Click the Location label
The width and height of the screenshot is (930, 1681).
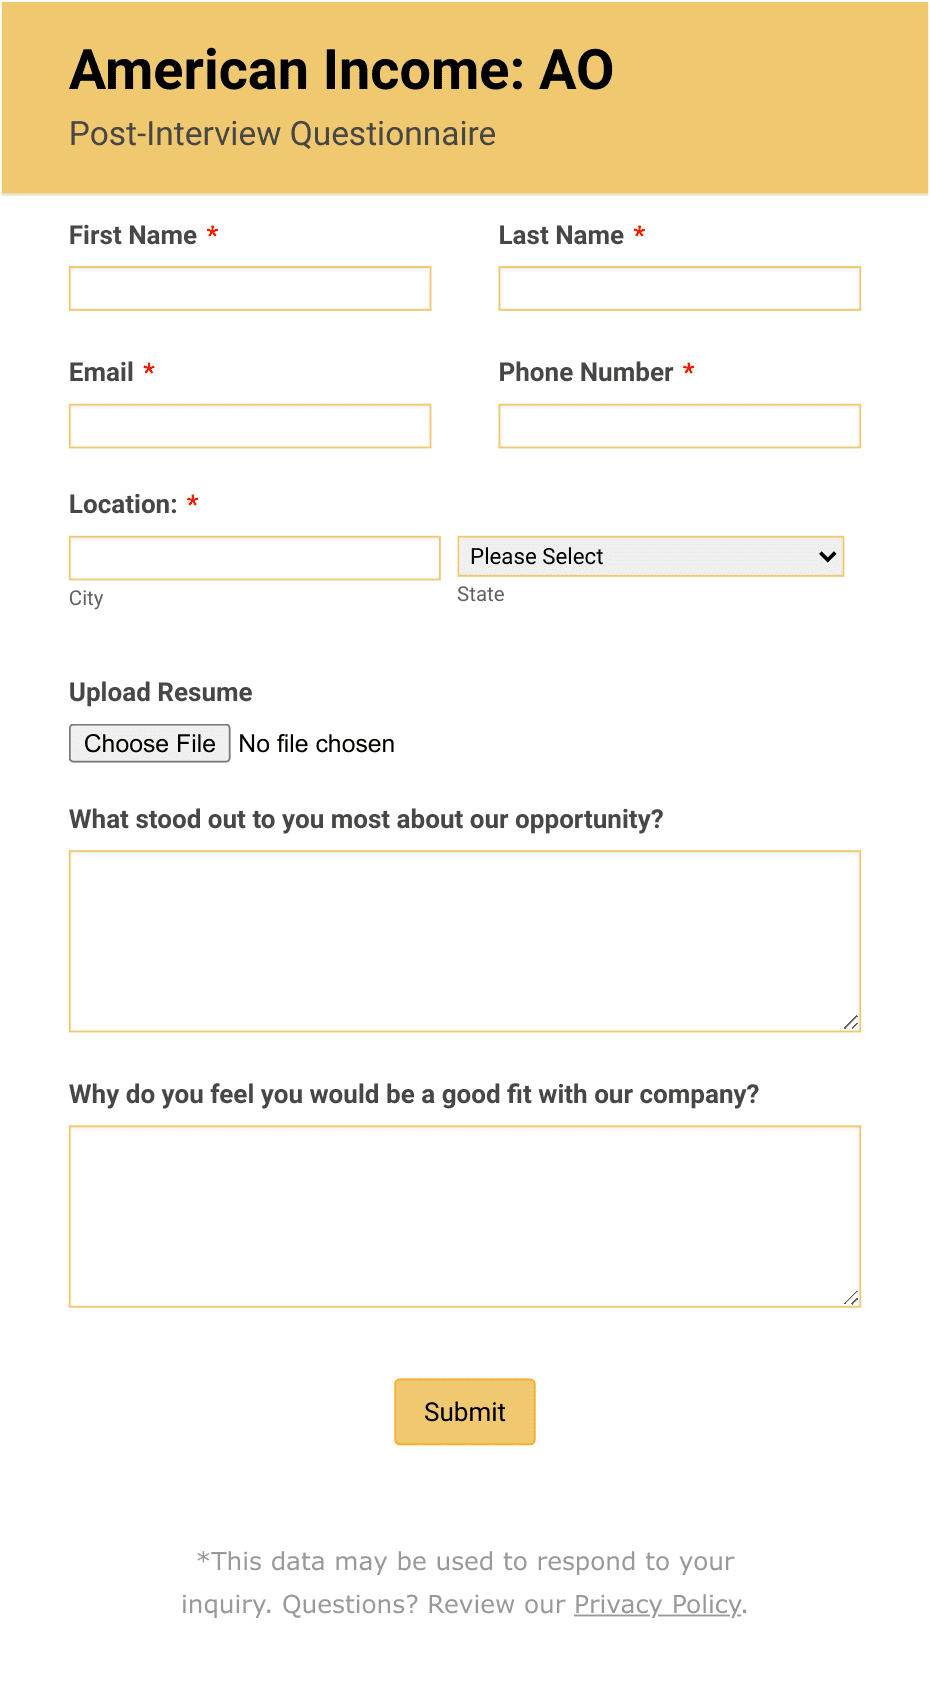click(x=123, y=504)
